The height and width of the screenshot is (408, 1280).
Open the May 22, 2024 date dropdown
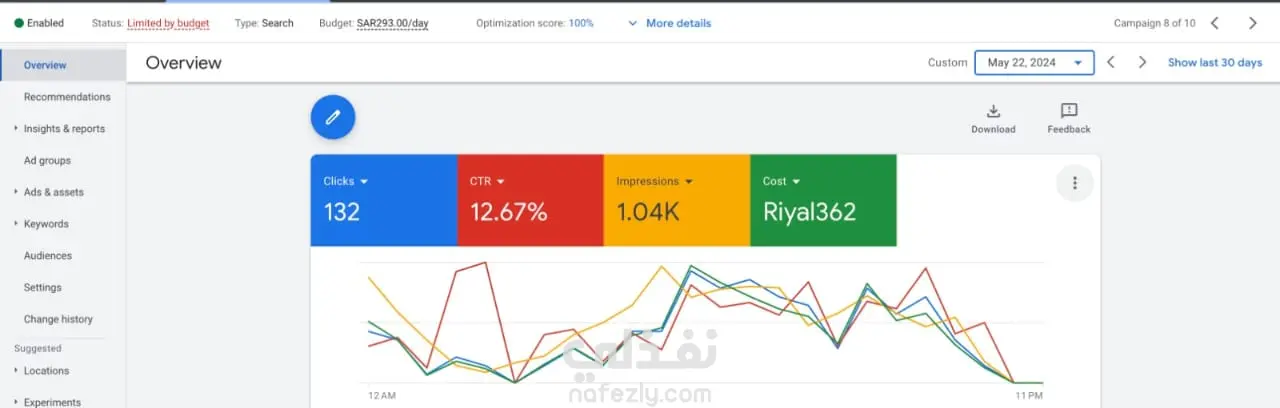(x=1034, y=63)
